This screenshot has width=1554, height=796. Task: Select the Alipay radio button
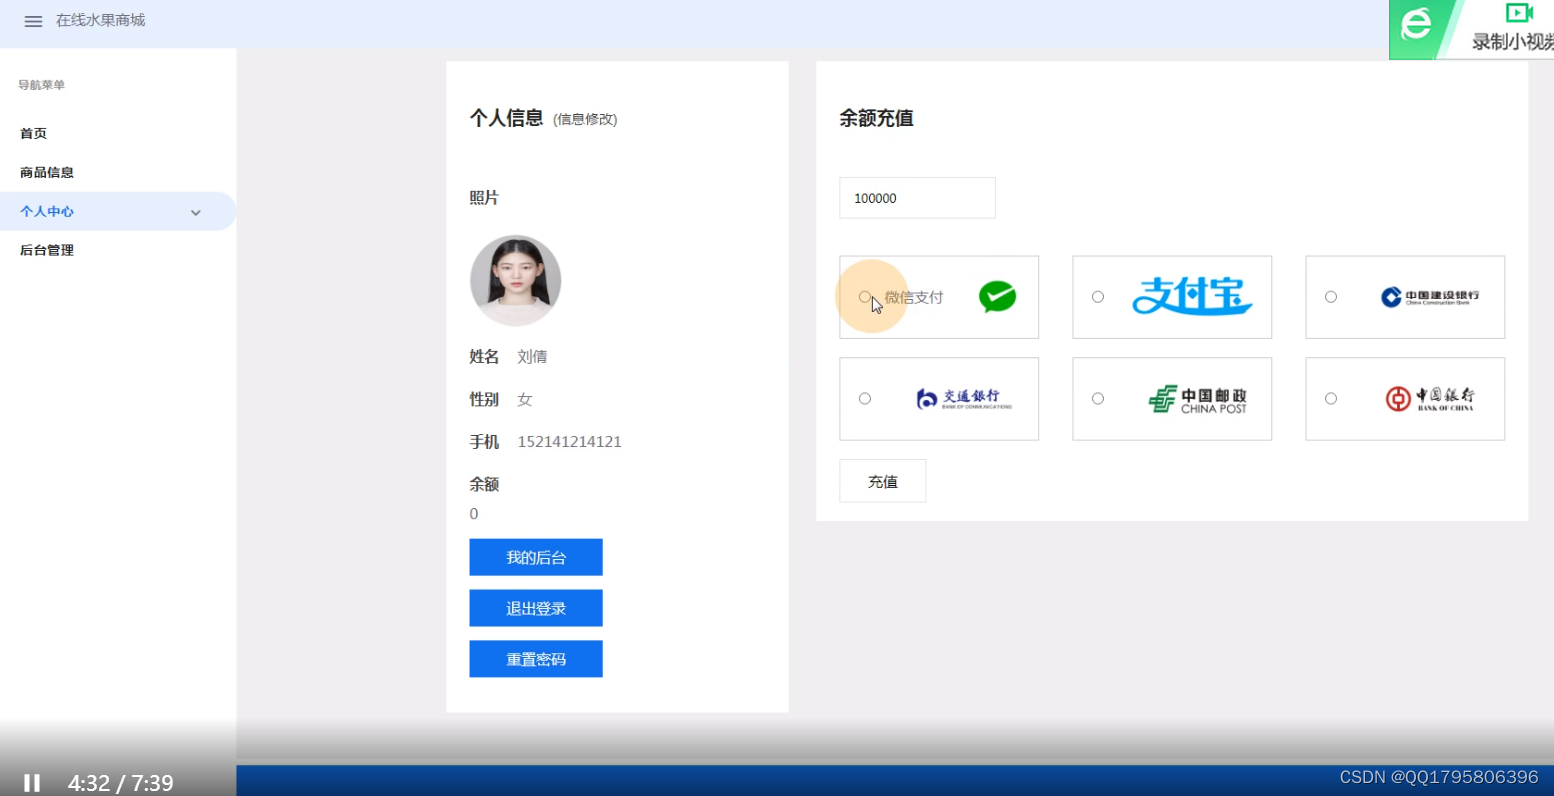click(1098, 297)
